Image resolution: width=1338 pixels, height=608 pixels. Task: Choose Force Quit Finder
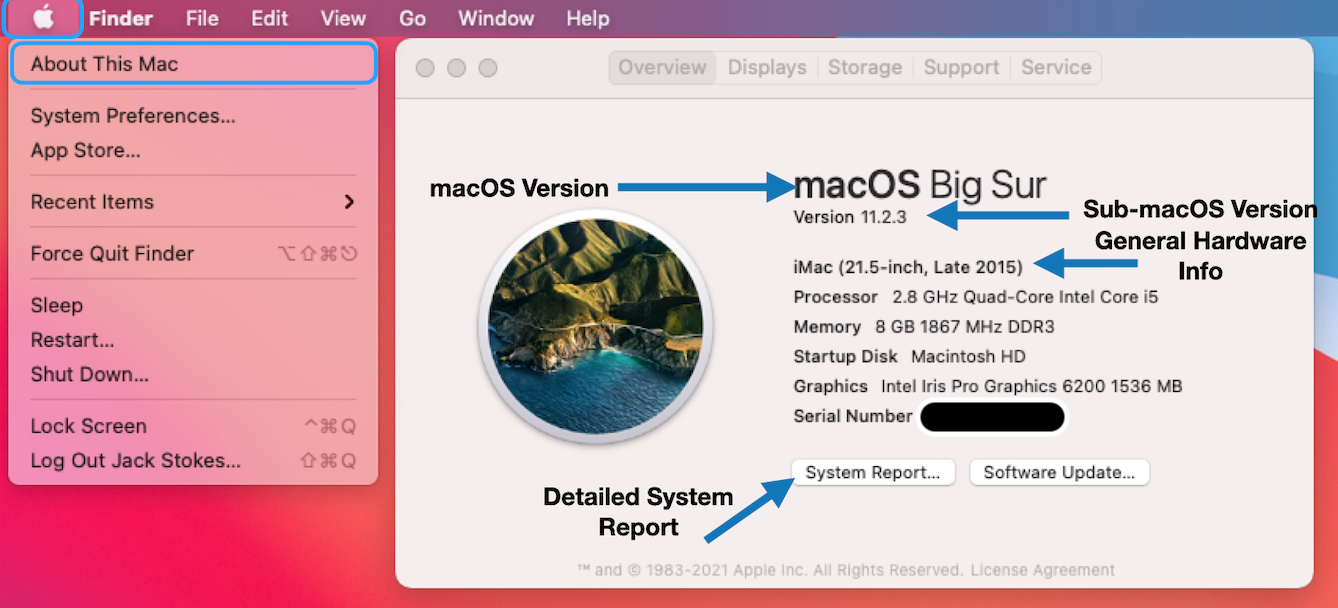point(194,254)
